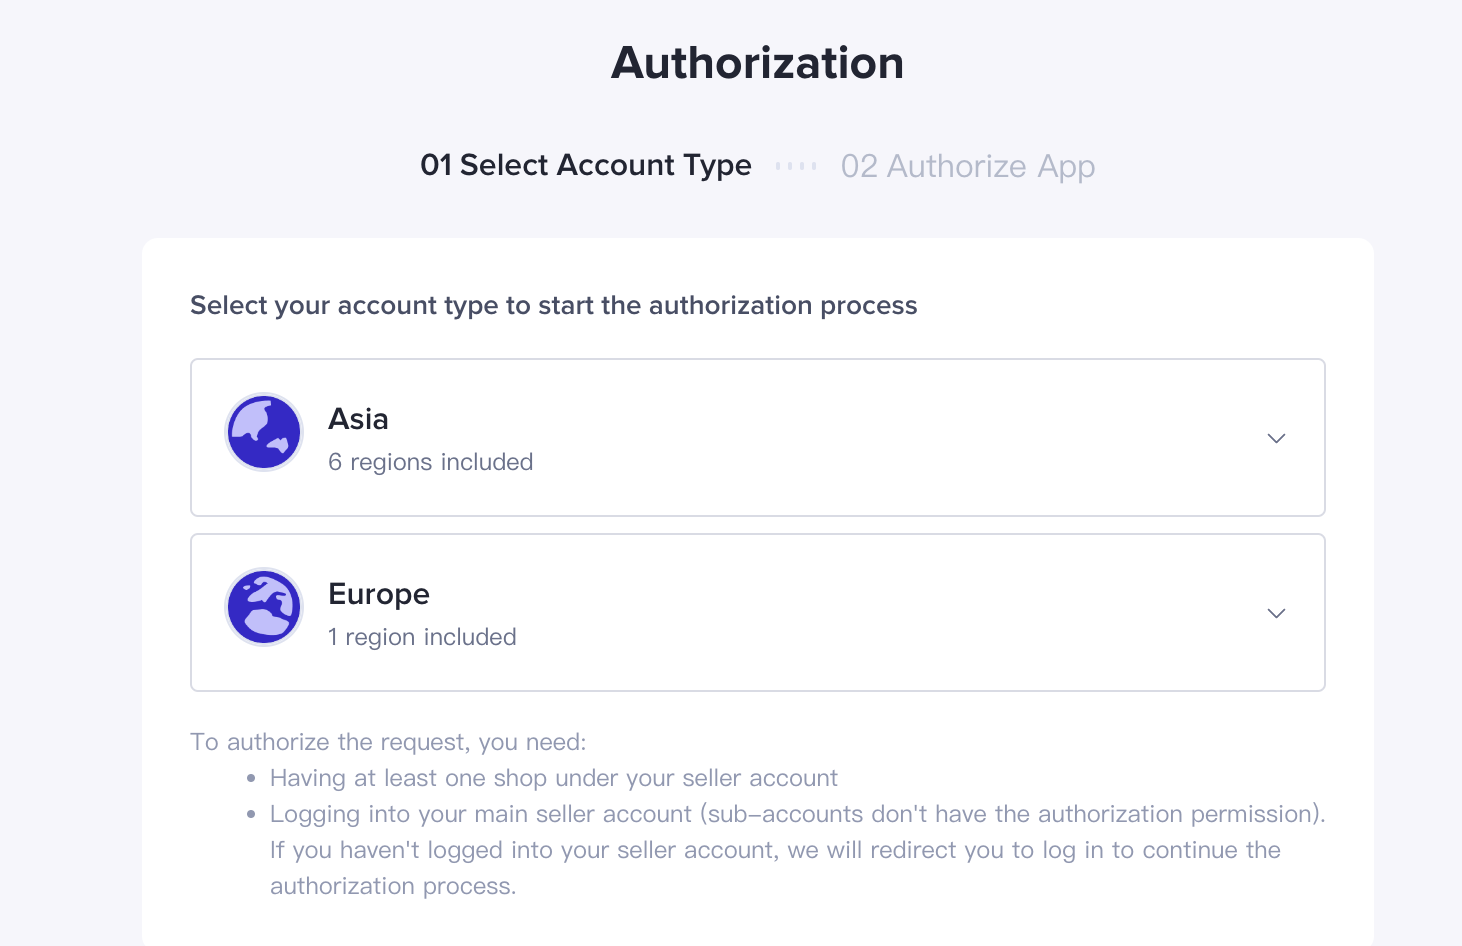
Task: Click the Europe globe icon
Action: 264,607
